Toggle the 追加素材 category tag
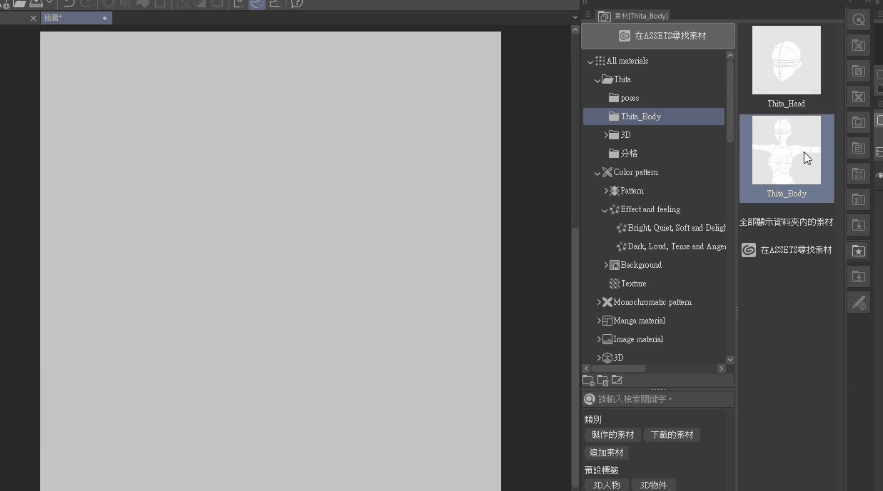The image size is (883, 491). (x=606, y=452)
